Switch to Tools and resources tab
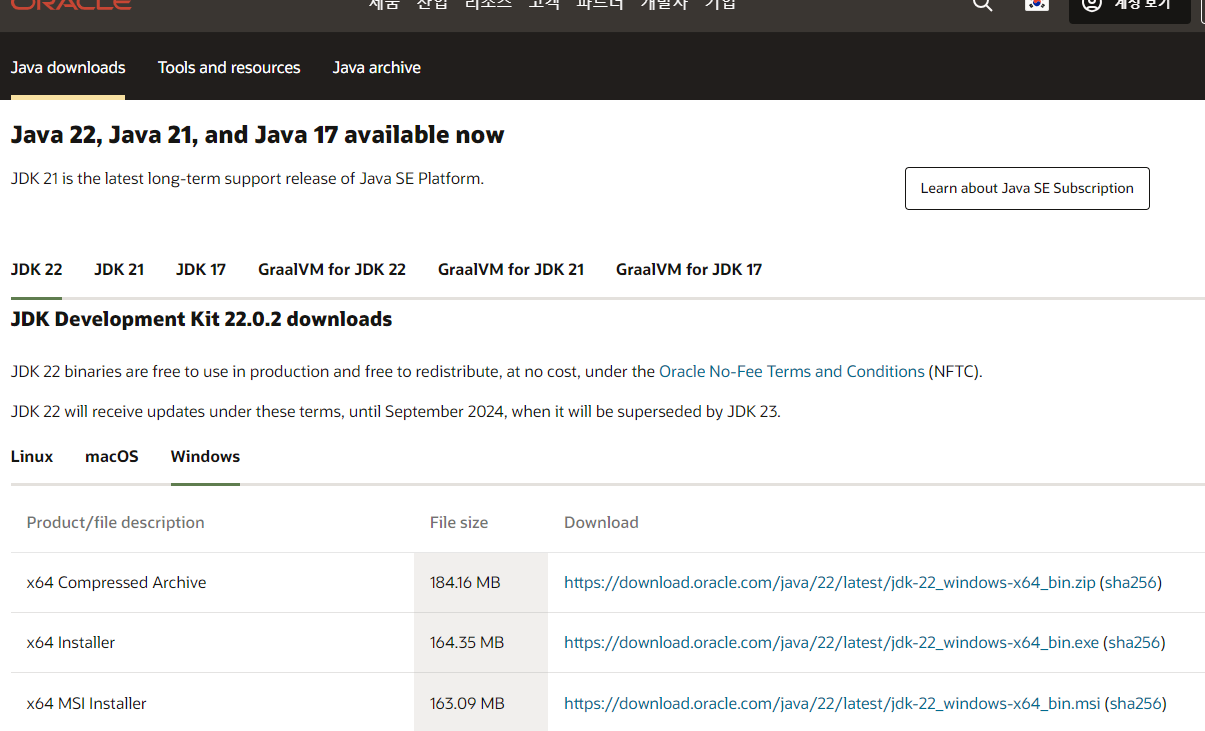The image size is (1205, 731). pos(229,68)
